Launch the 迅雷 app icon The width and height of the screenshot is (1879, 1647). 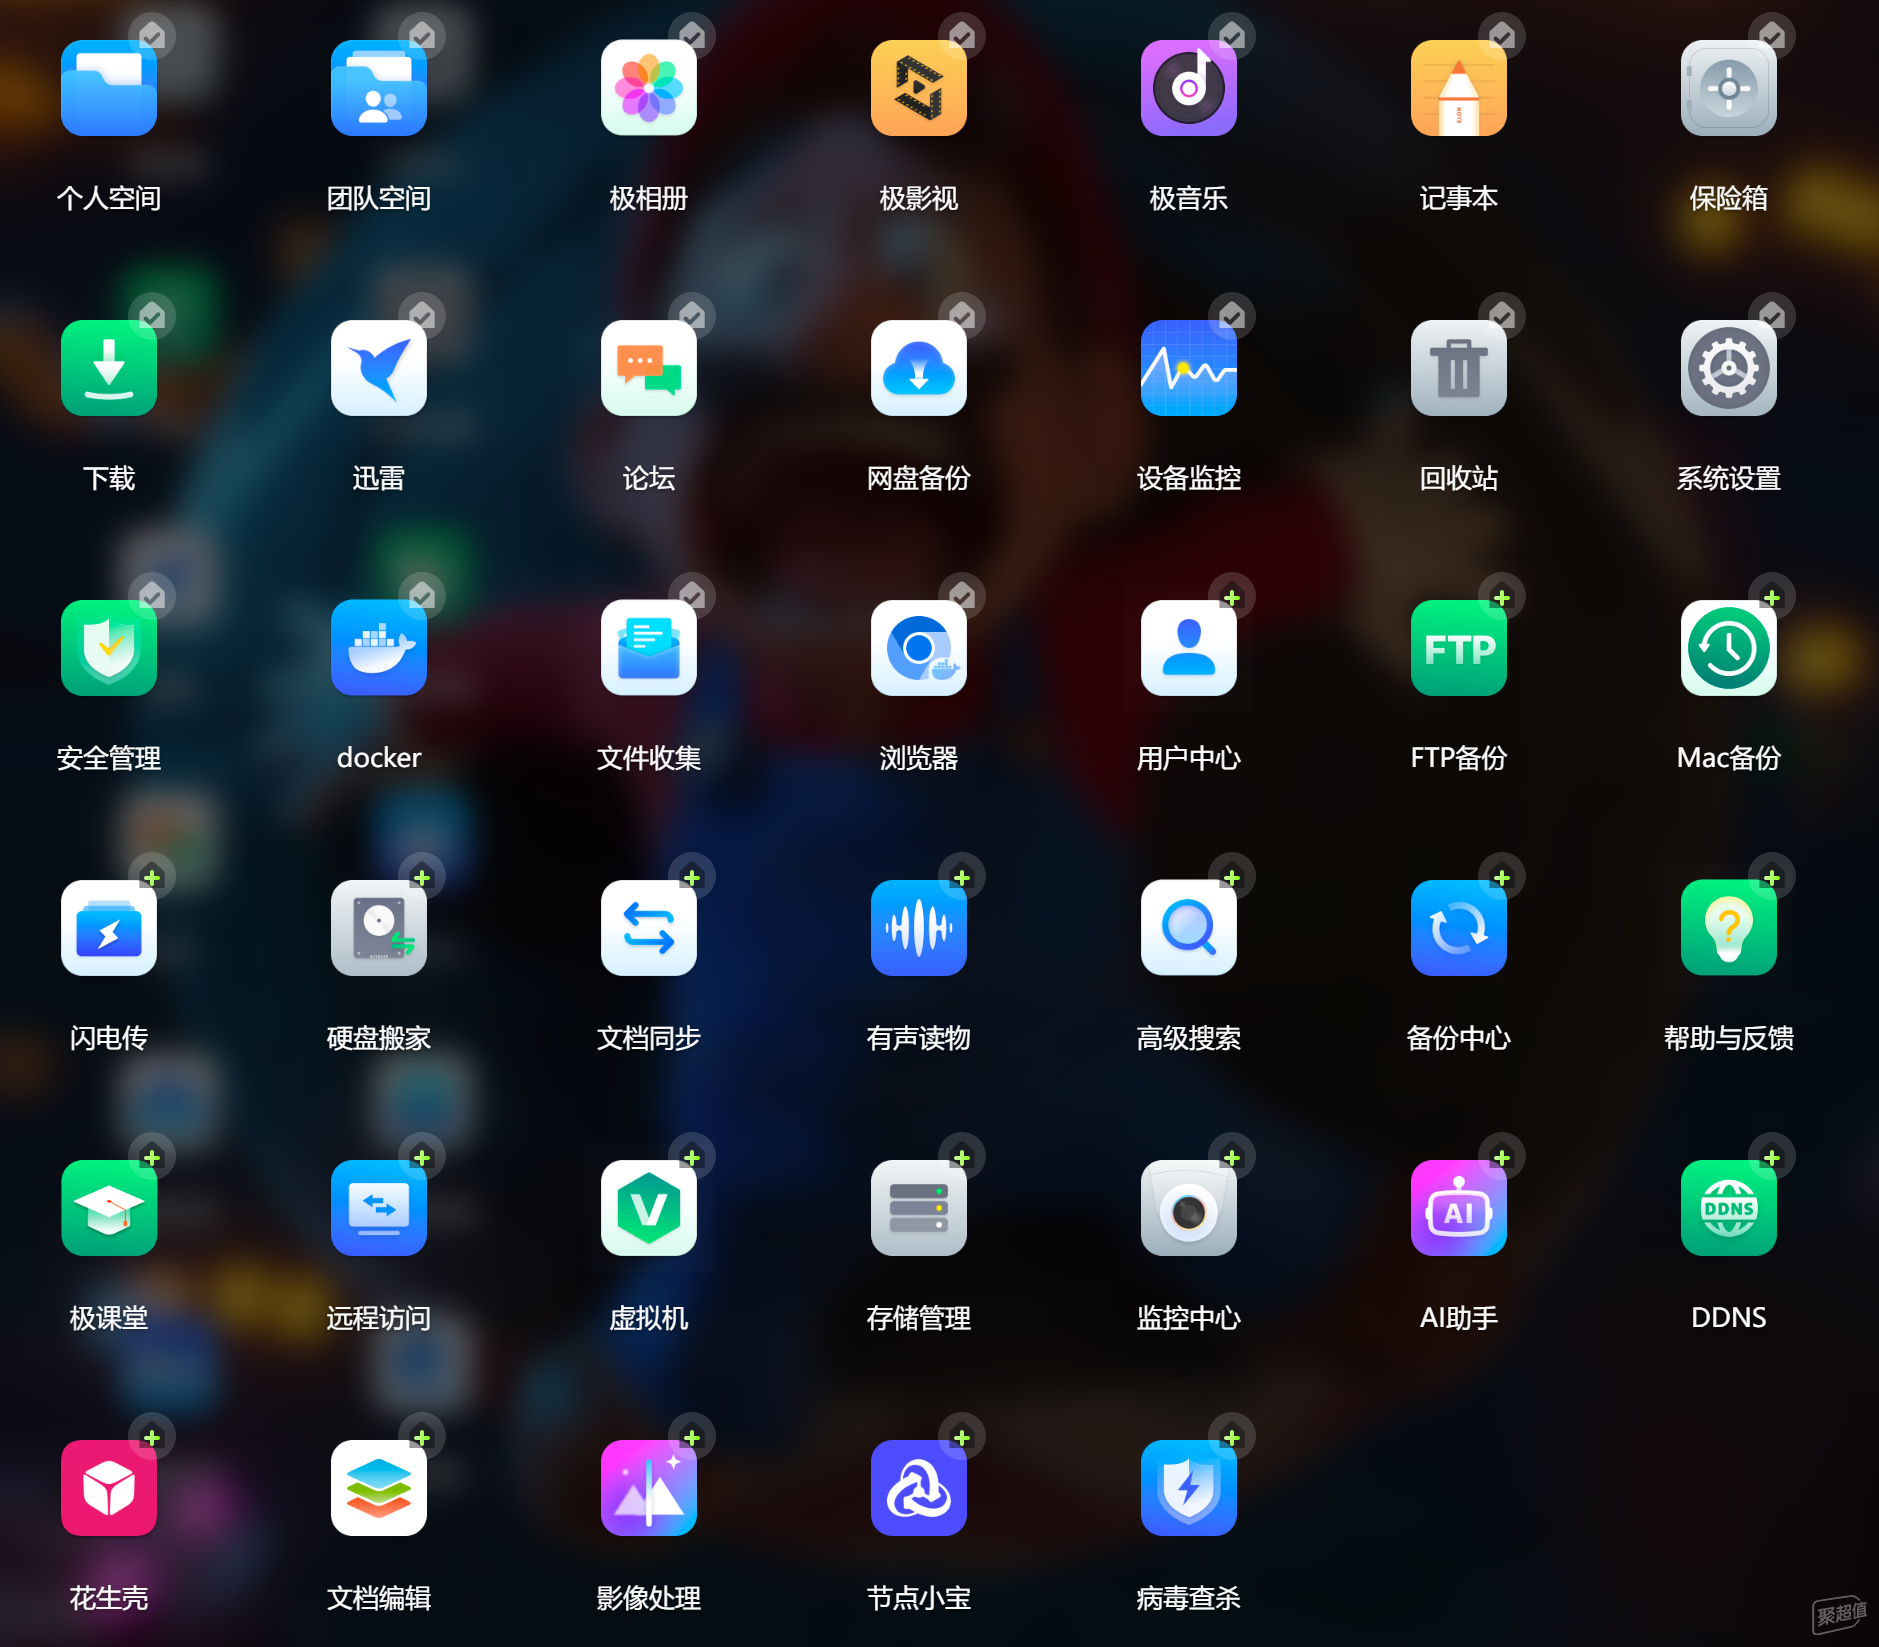tap(379, 368)
